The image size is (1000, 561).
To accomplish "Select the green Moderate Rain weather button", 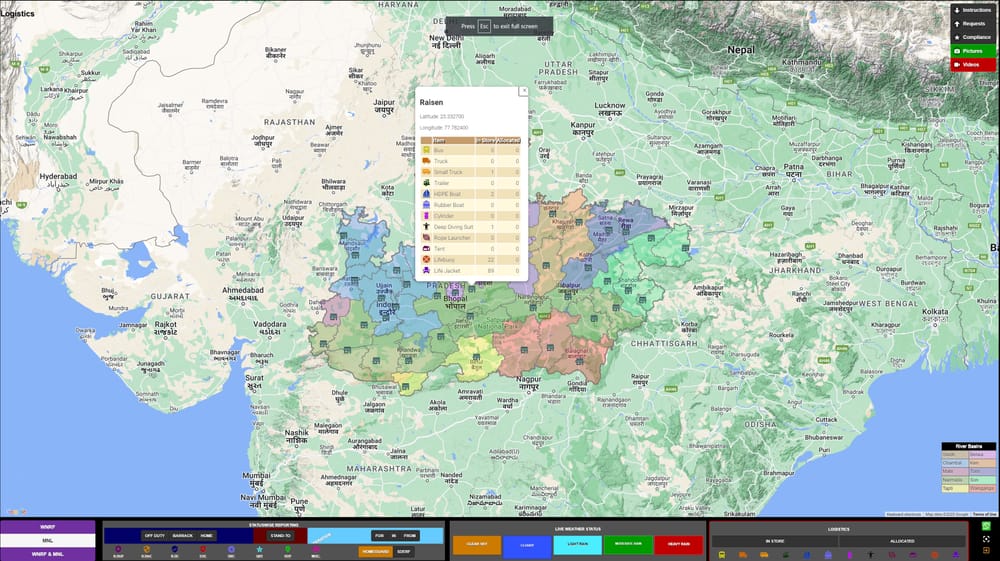I will (628, 544).
